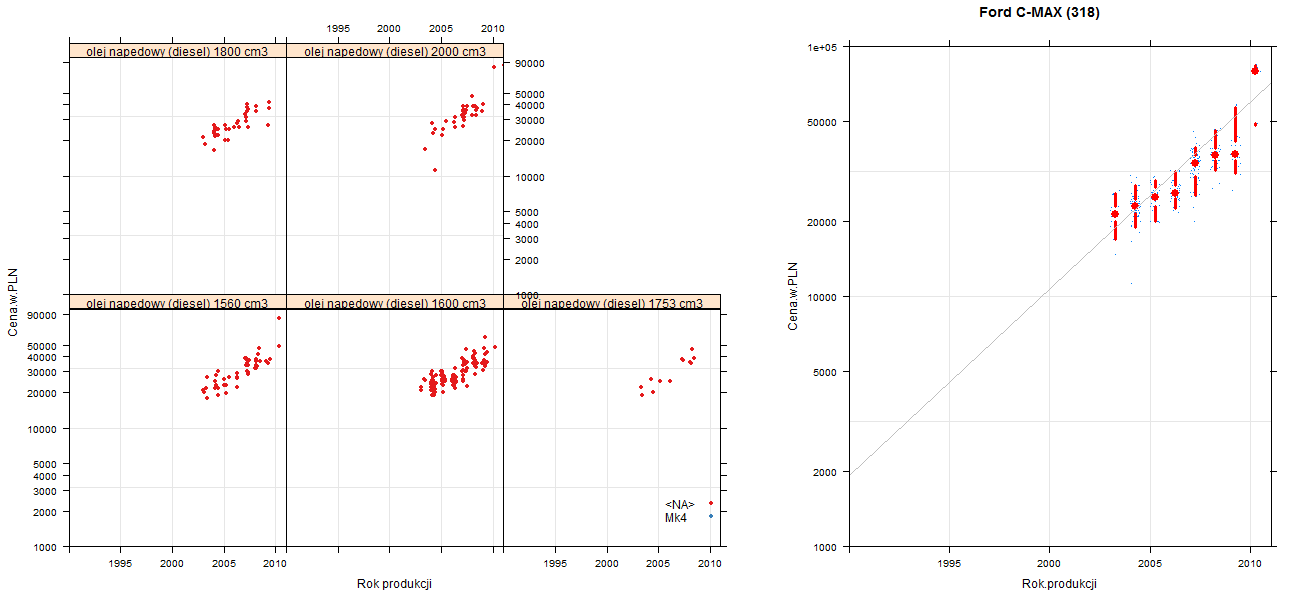Pick the red legend marker beside "<NA>"
1300x600 pixels.
(710, 503)
